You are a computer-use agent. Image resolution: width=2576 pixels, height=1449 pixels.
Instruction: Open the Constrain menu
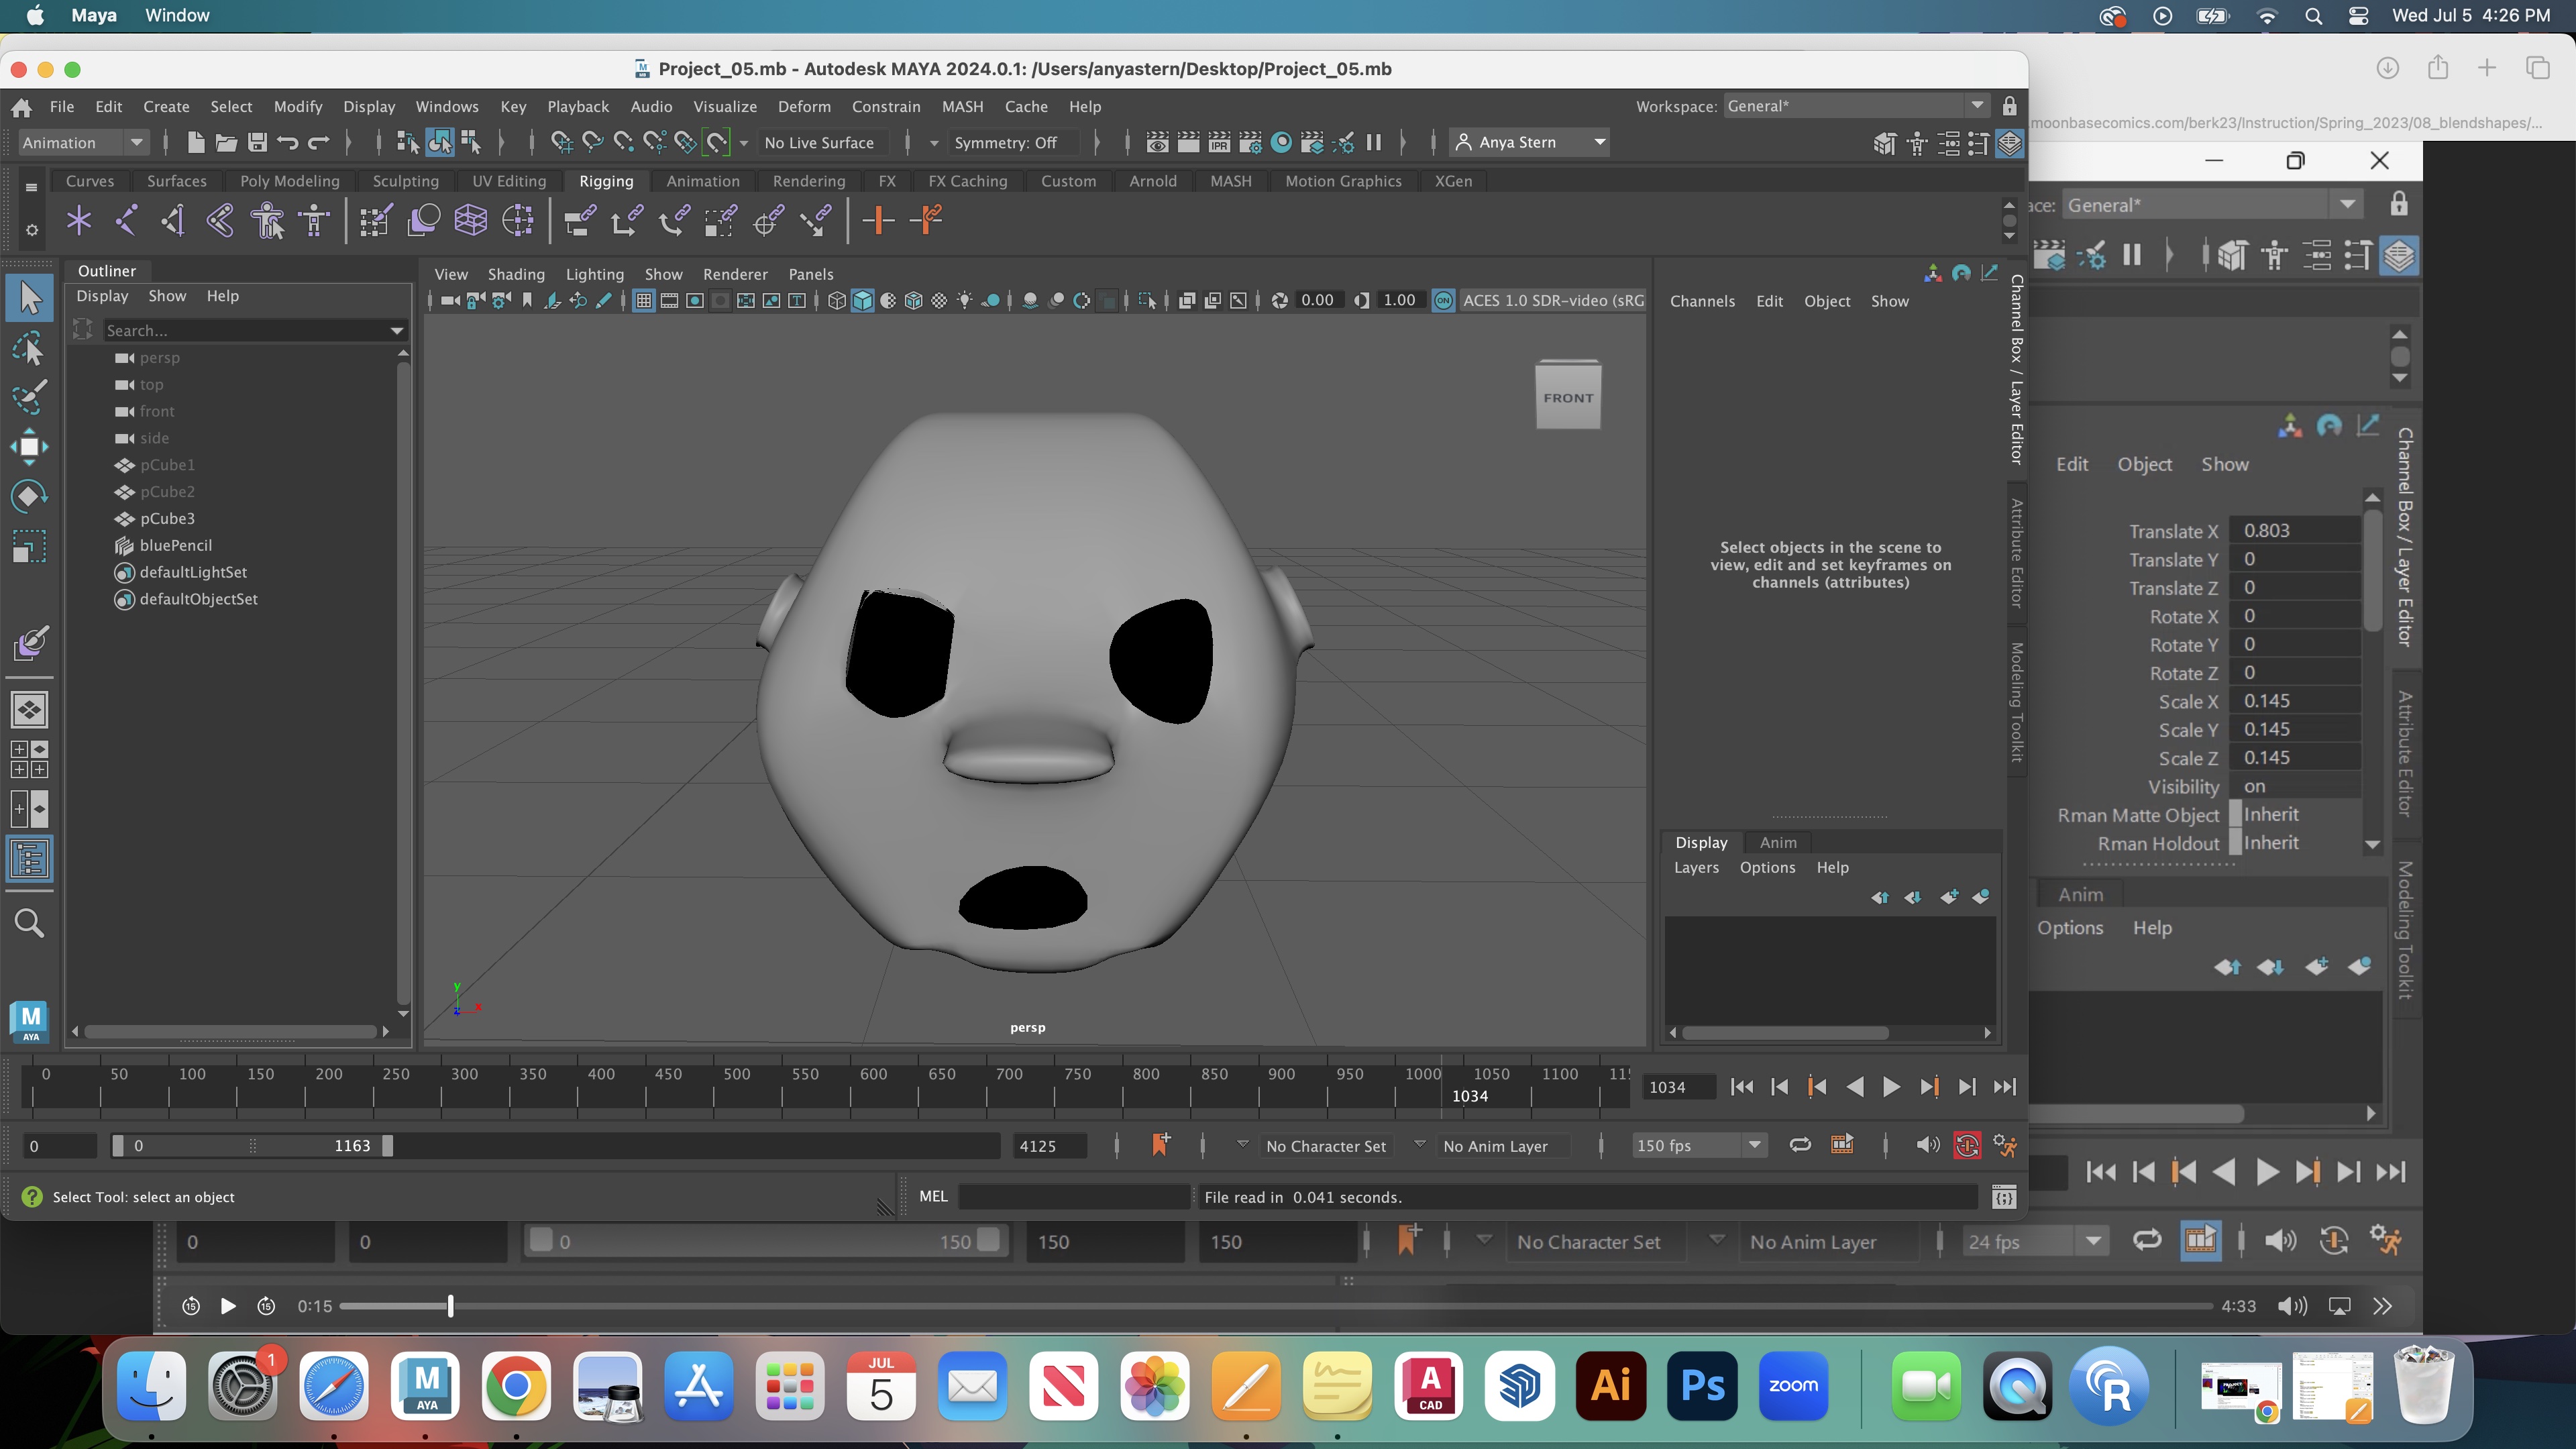click(885, 107)
